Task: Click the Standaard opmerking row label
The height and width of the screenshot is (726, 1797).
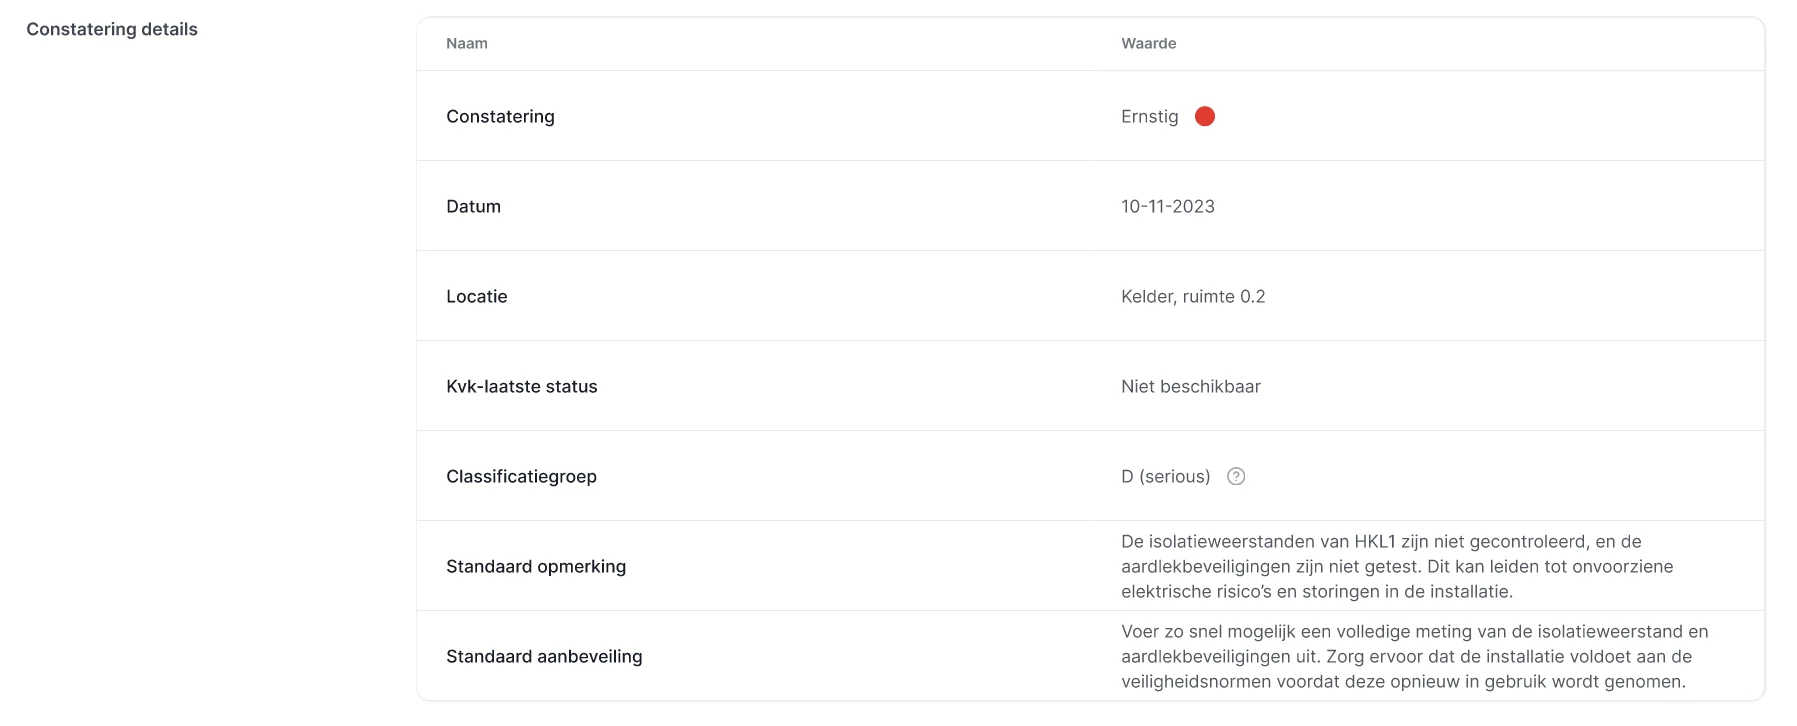Action: [536, 566]
